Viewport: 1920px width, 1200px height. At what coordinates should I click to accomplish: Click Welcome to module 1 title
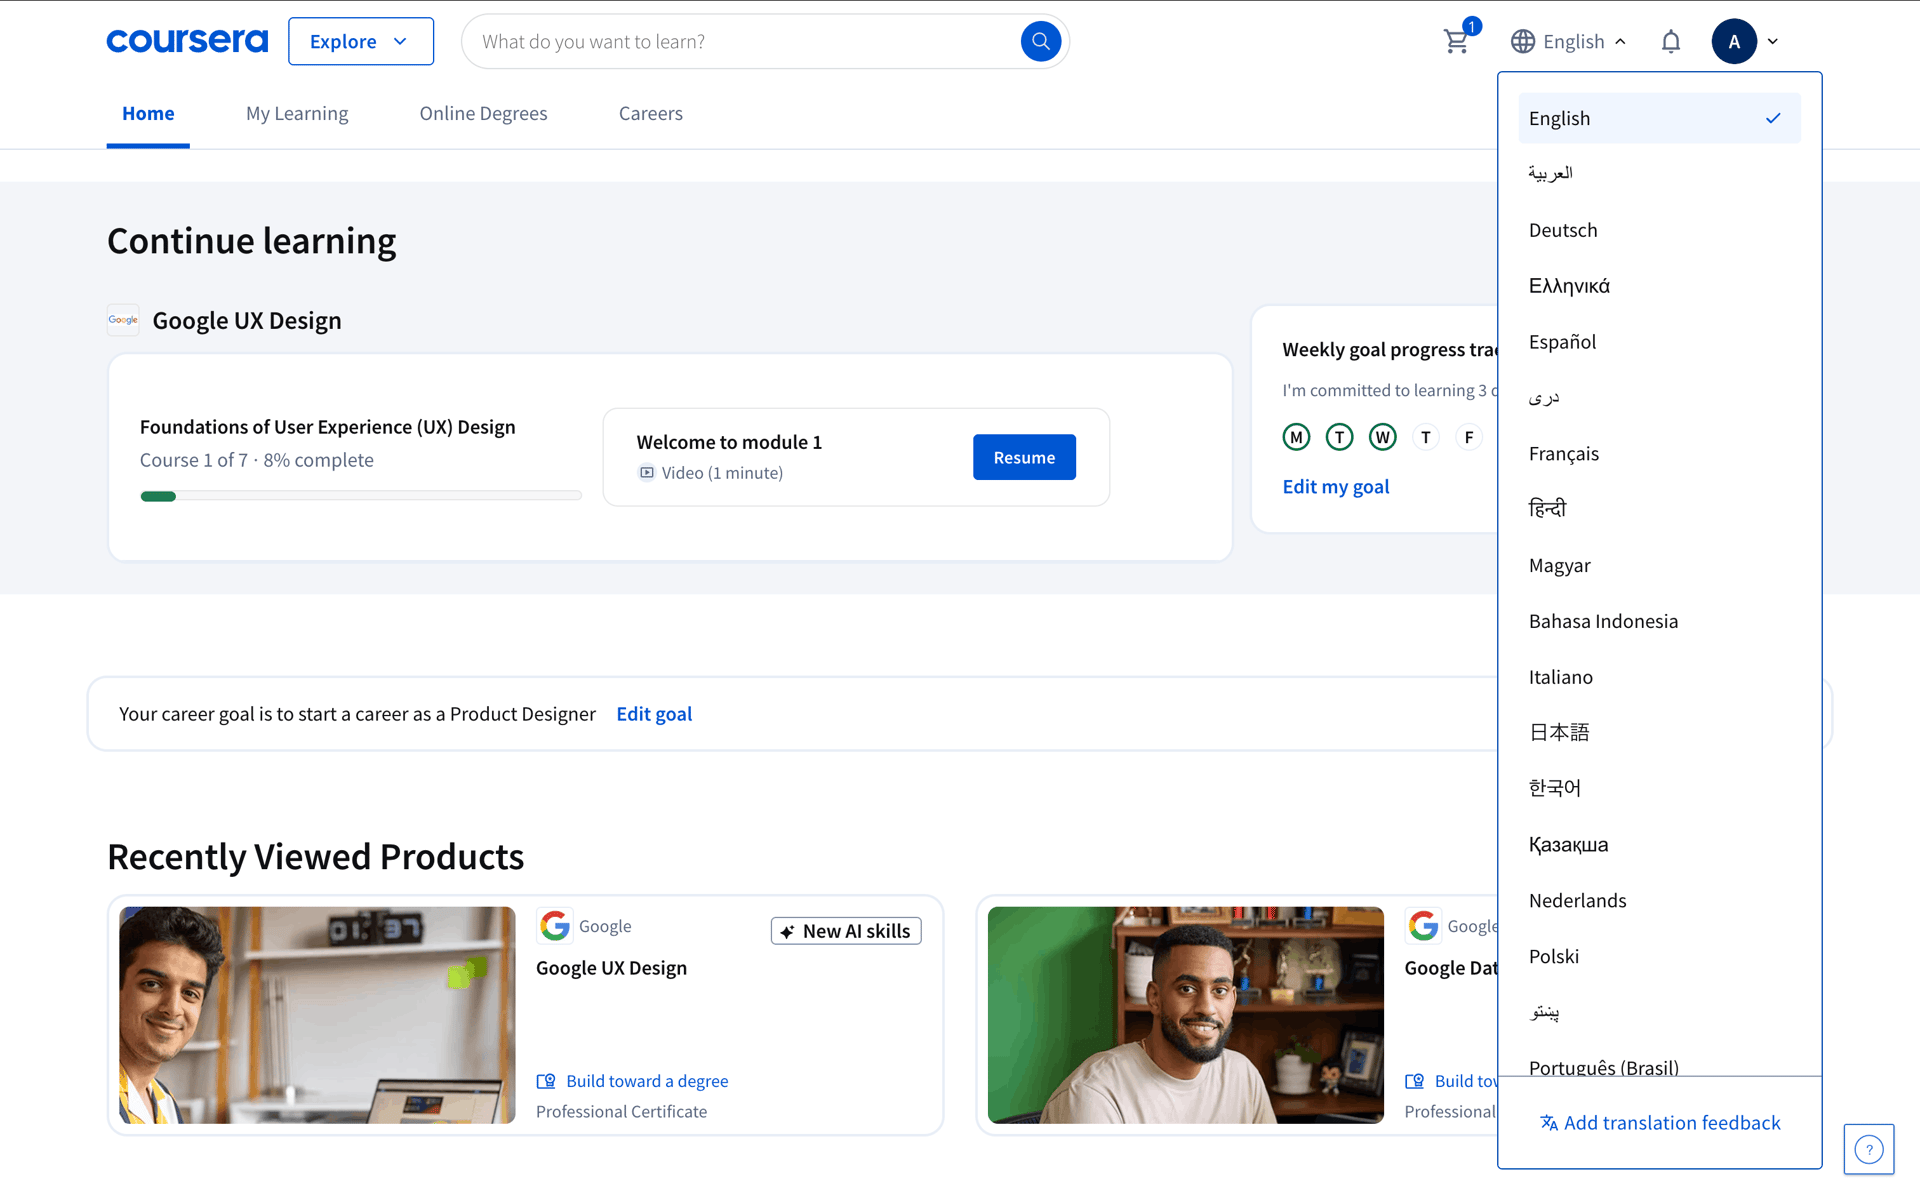point(729,442)
